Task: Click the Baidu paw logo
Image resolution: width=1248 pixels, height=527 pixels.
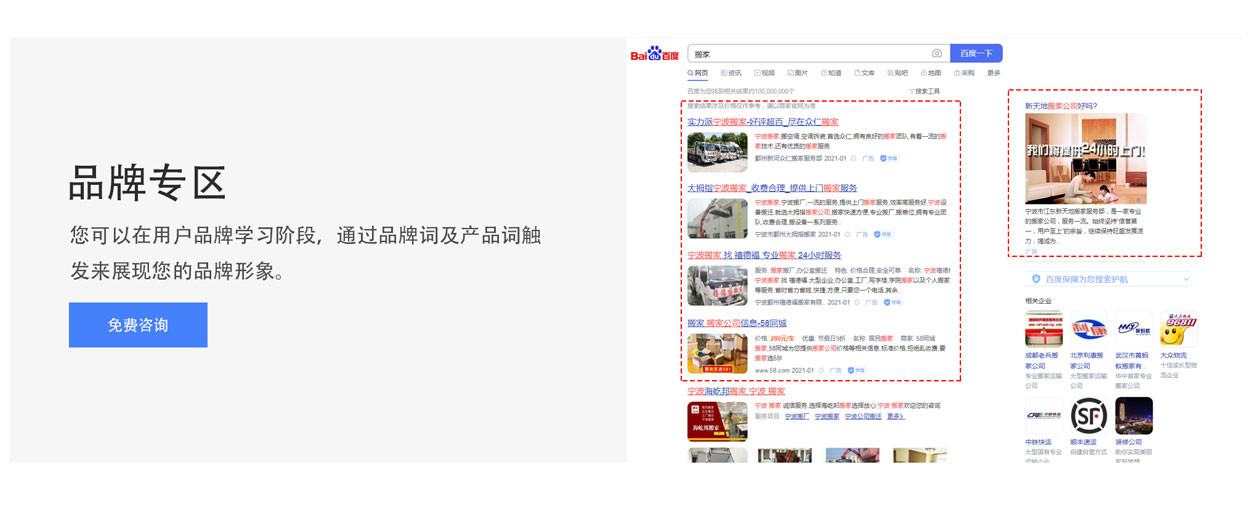Action: tap(654, 54)
